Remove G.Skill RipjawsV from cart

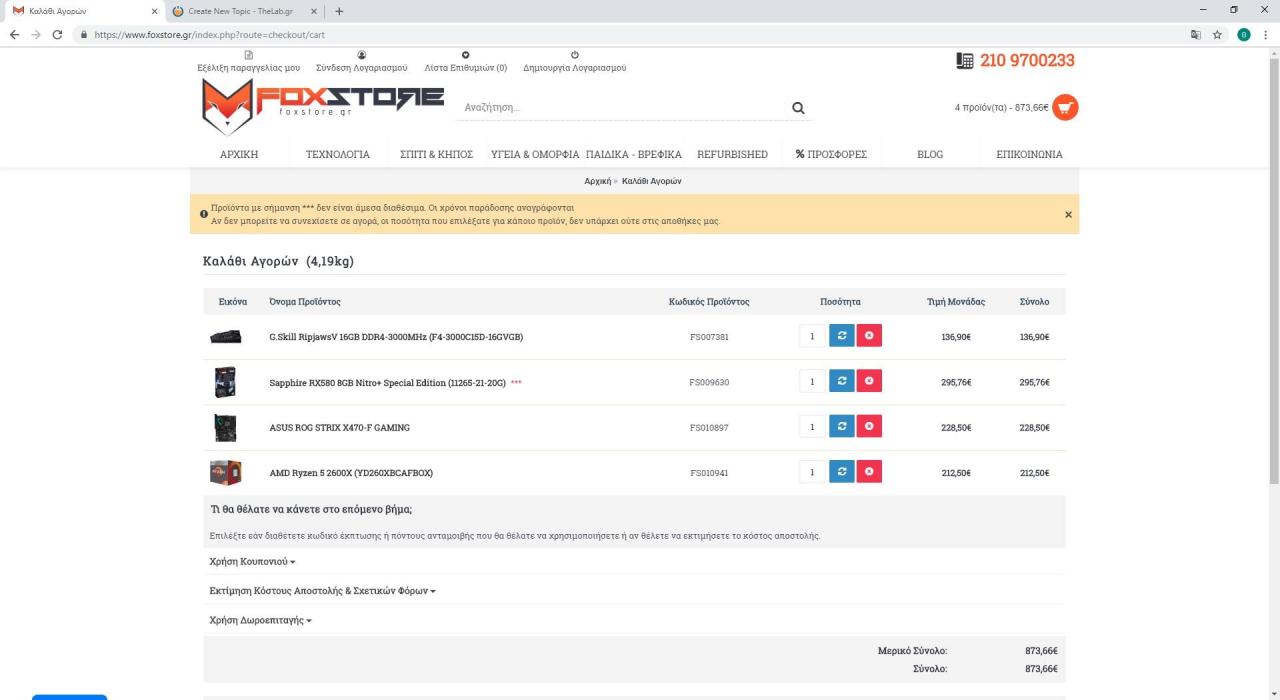[869, 336]
